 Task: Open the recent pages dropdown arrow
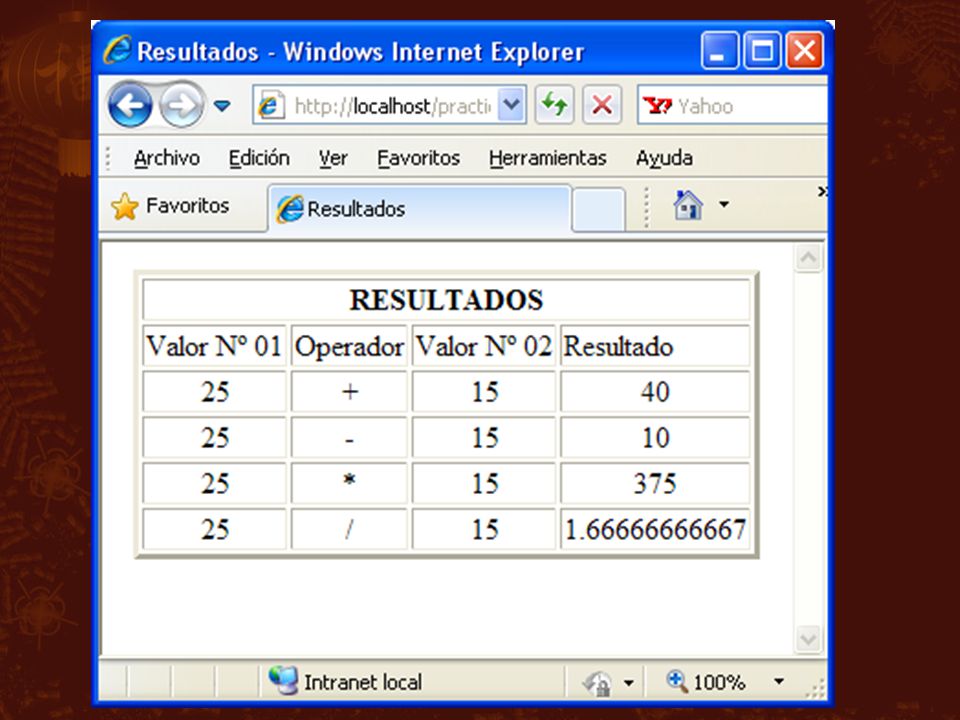click(222, 106)
